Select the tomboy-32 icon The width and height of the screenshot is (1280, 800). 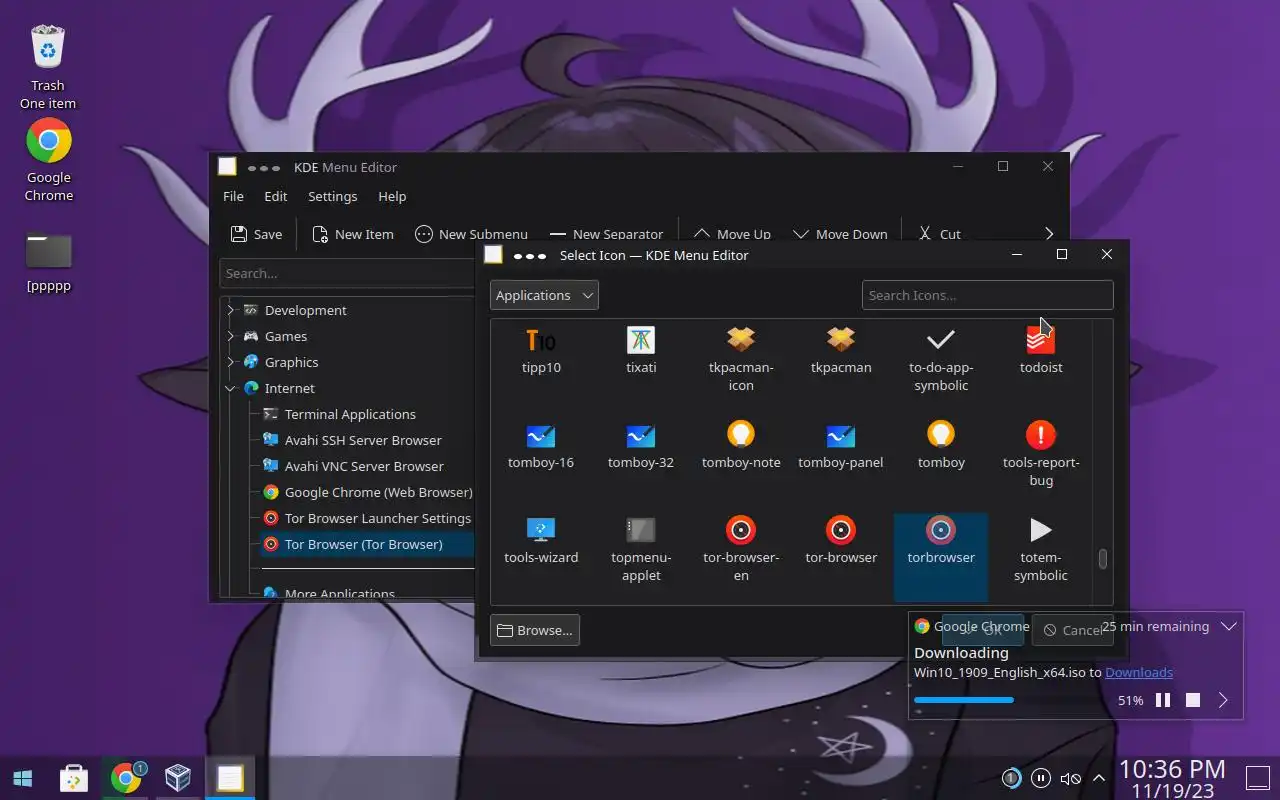coord(641,435)
